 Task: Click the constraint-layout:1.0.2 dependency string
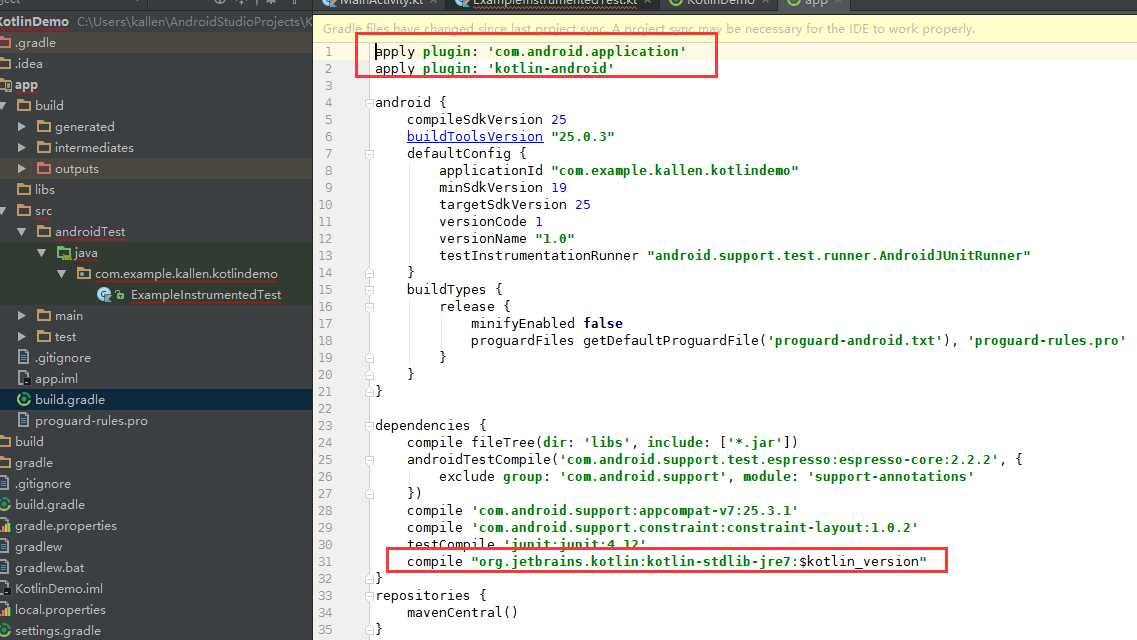pos(695,528)
